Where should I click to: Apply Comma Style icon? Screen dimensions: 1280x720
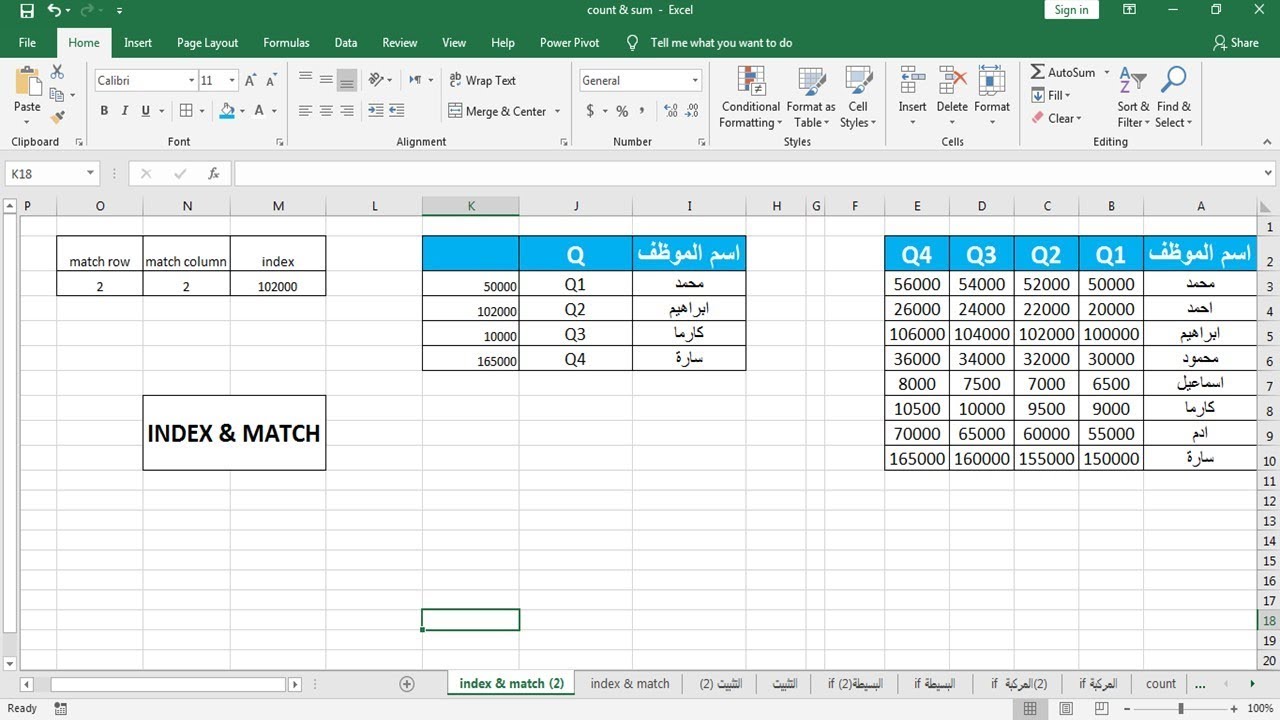click(x=642, y=111)
